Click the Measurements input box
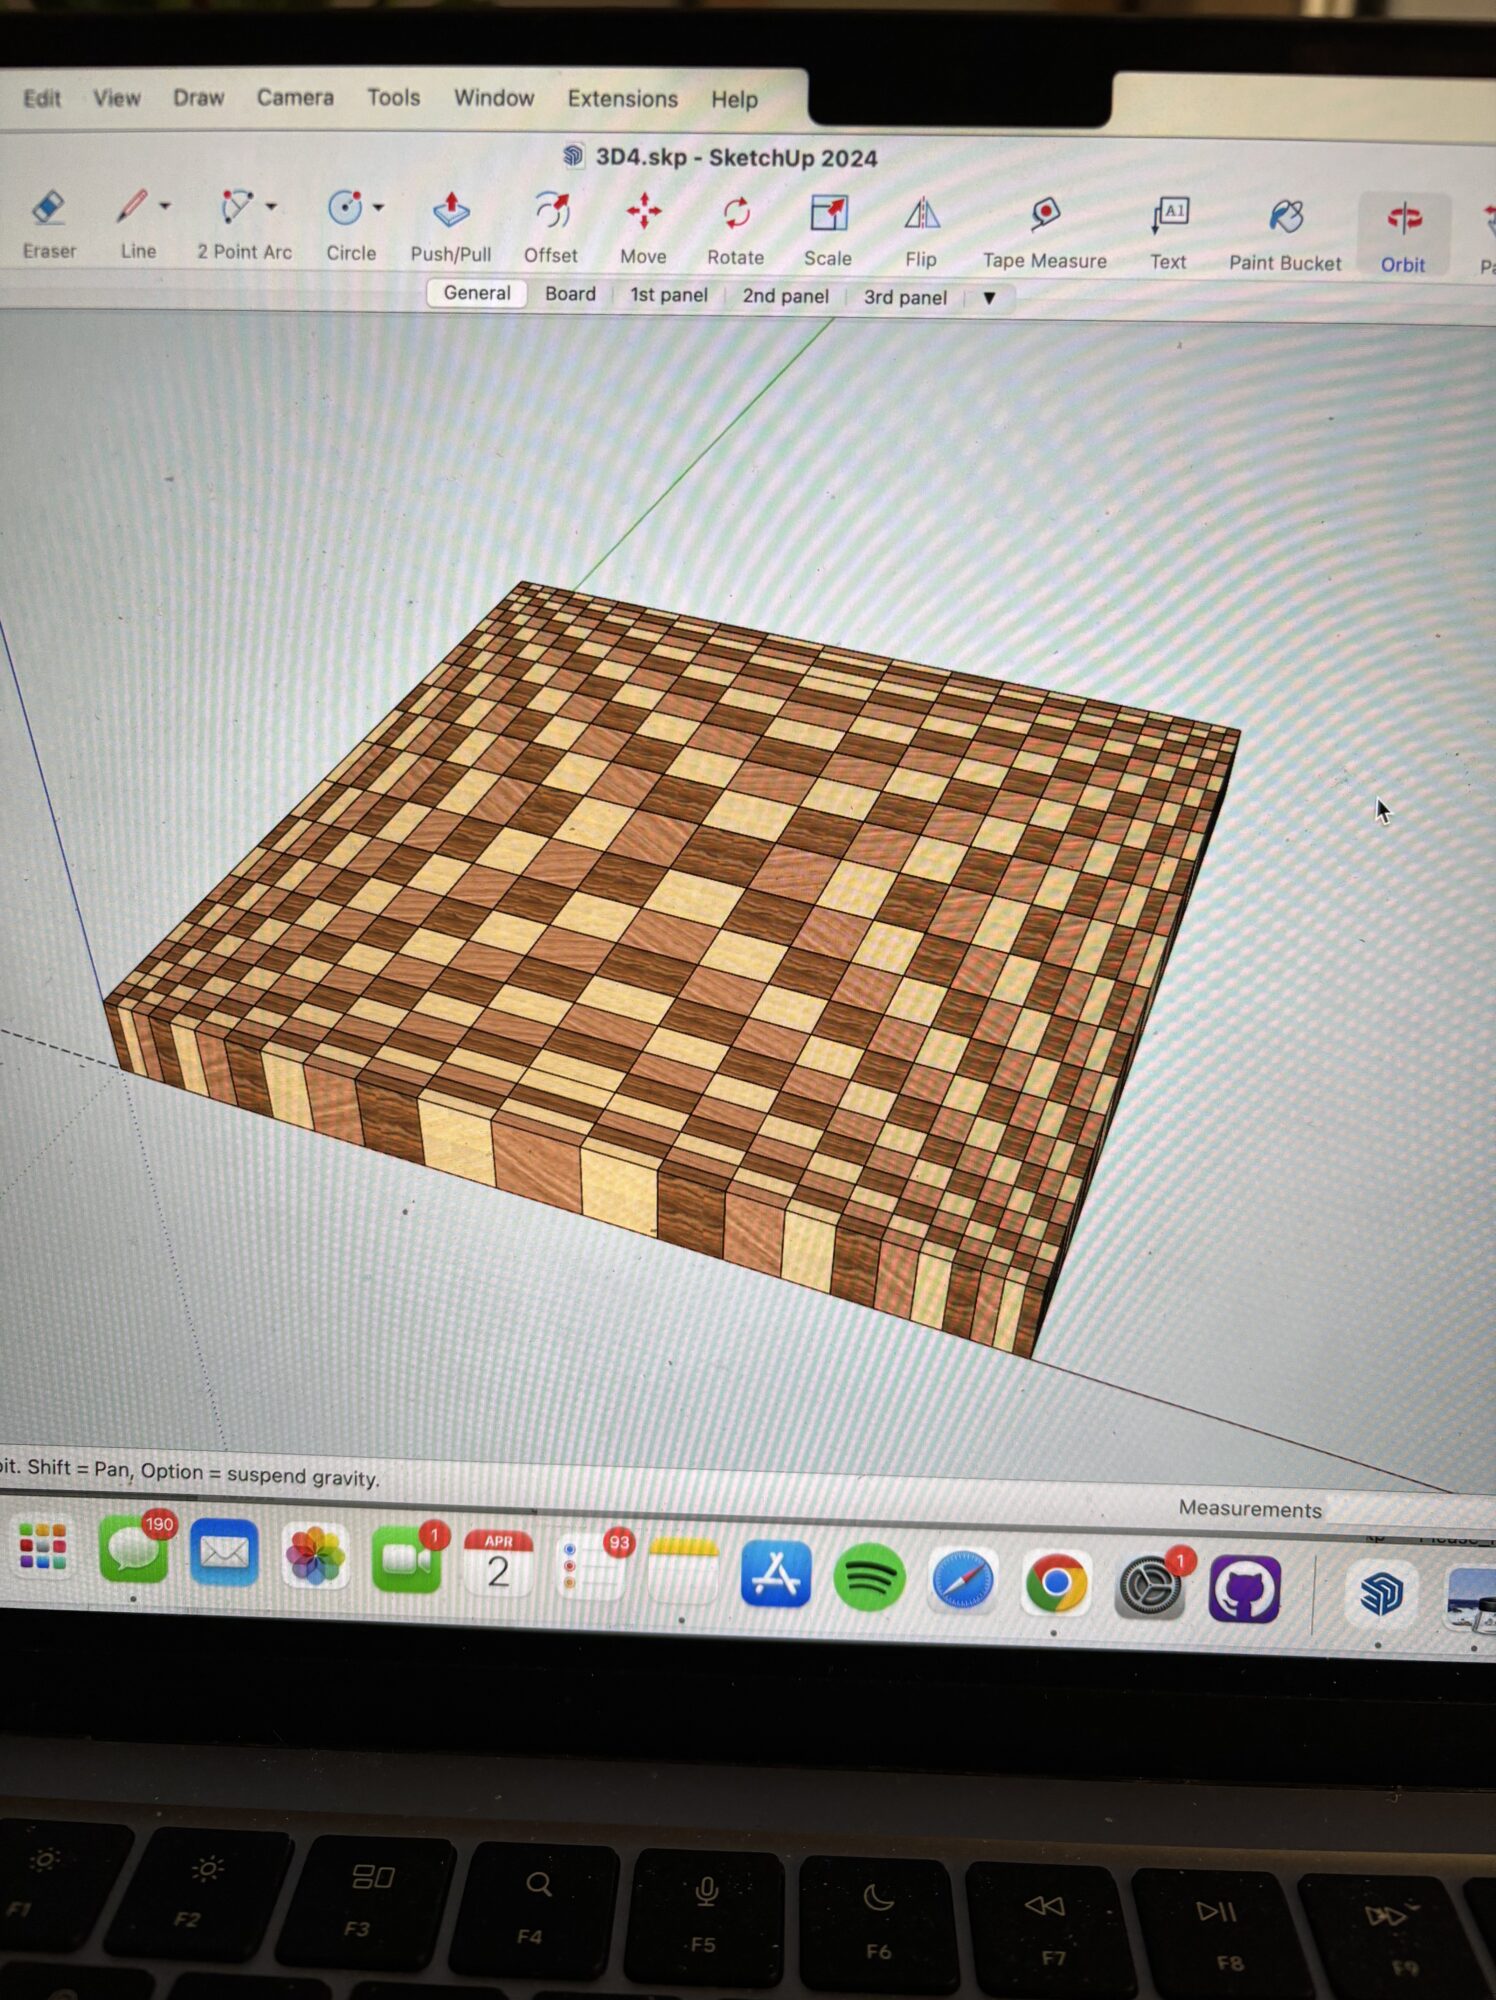 (1410, 1510)
